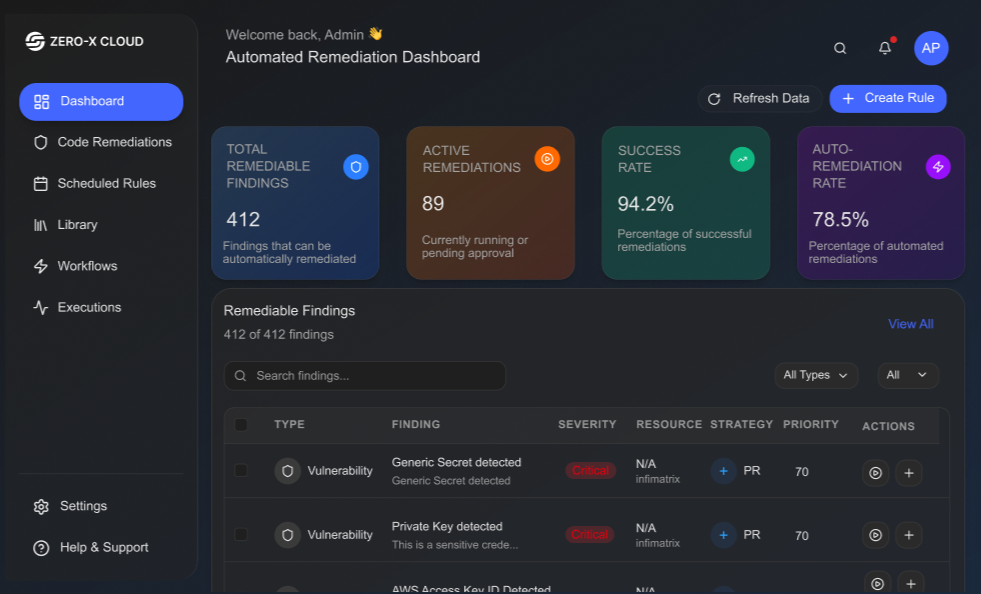981x594 pixels.
Task: Run remediation for Generic Secret detected row
Action: 875,473
